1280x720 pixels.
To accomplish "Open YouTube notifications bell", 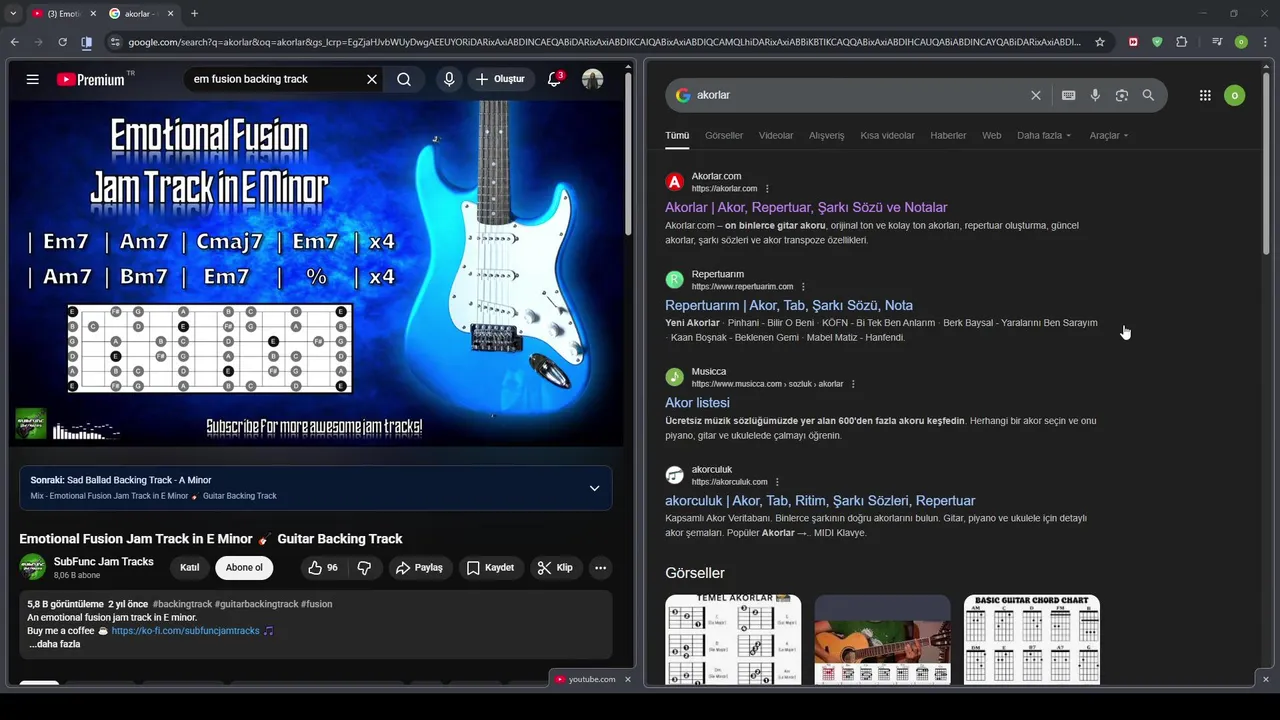I will tap(555, 79).
